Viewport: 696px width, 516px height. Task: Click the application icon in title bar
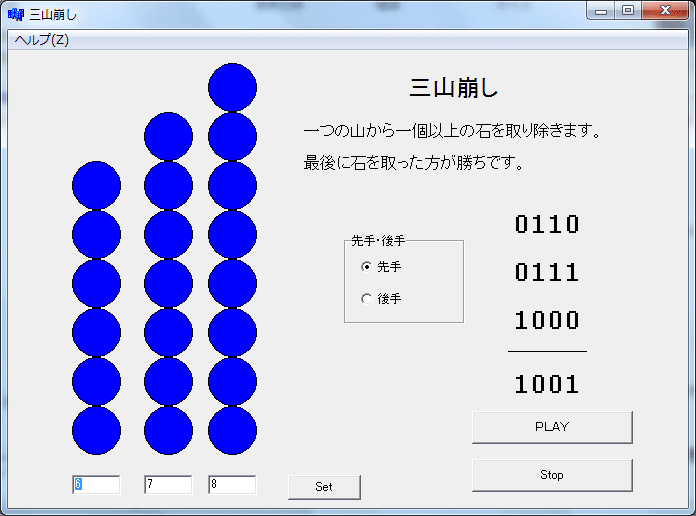click(x=16, y=15)
